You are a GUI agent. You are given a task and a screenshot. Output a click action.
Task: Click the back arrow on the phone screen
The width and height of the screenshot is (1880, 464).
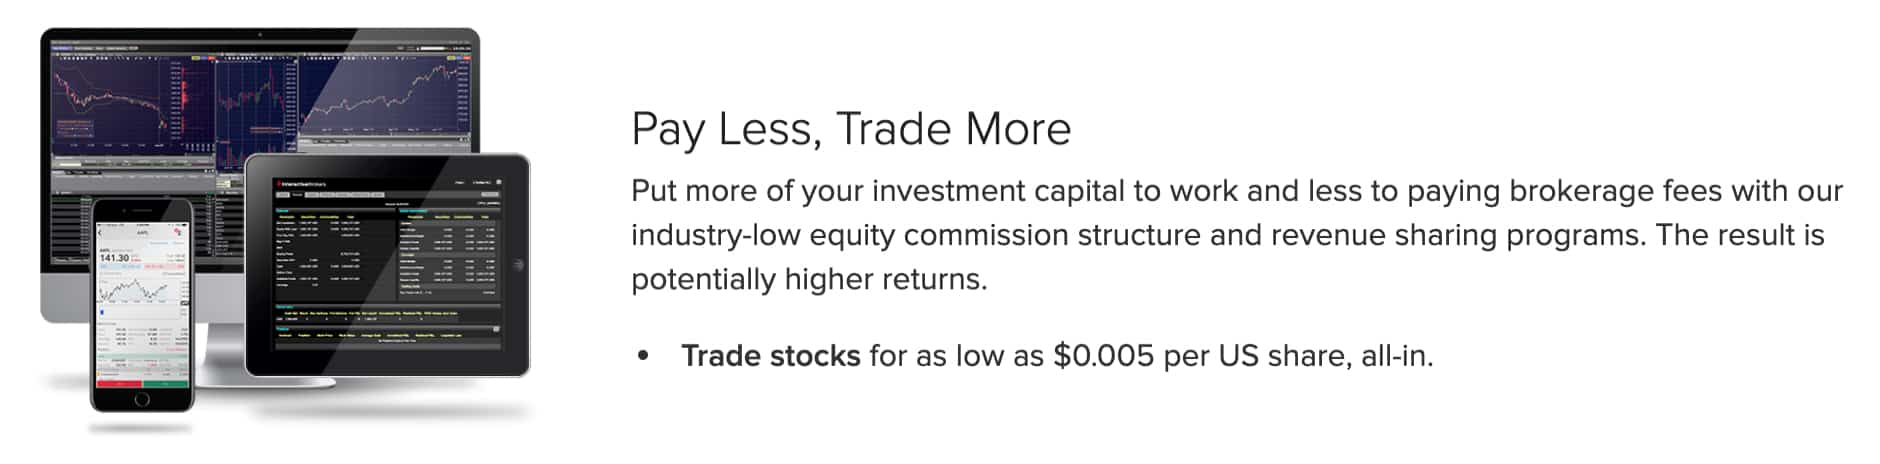coord(101,233)
